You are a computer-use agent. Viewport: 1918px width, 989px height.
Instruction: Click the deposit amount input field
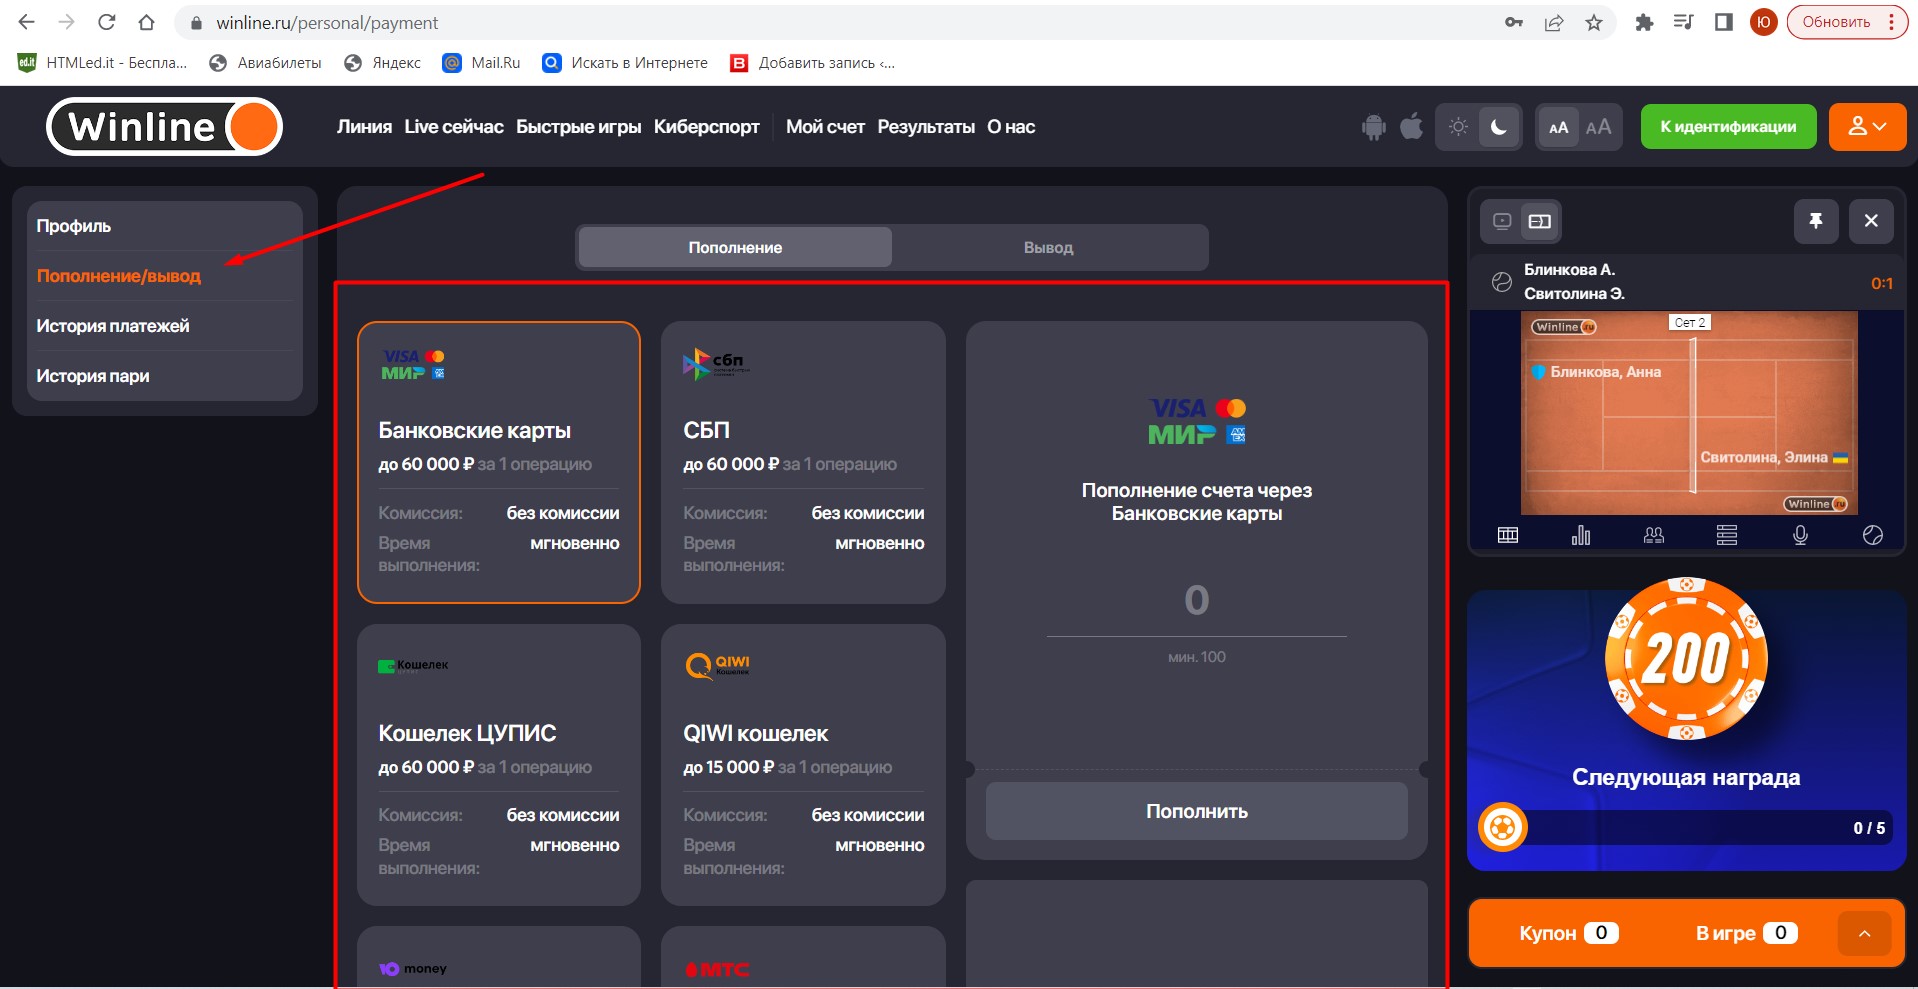[x=1196, y=601]
